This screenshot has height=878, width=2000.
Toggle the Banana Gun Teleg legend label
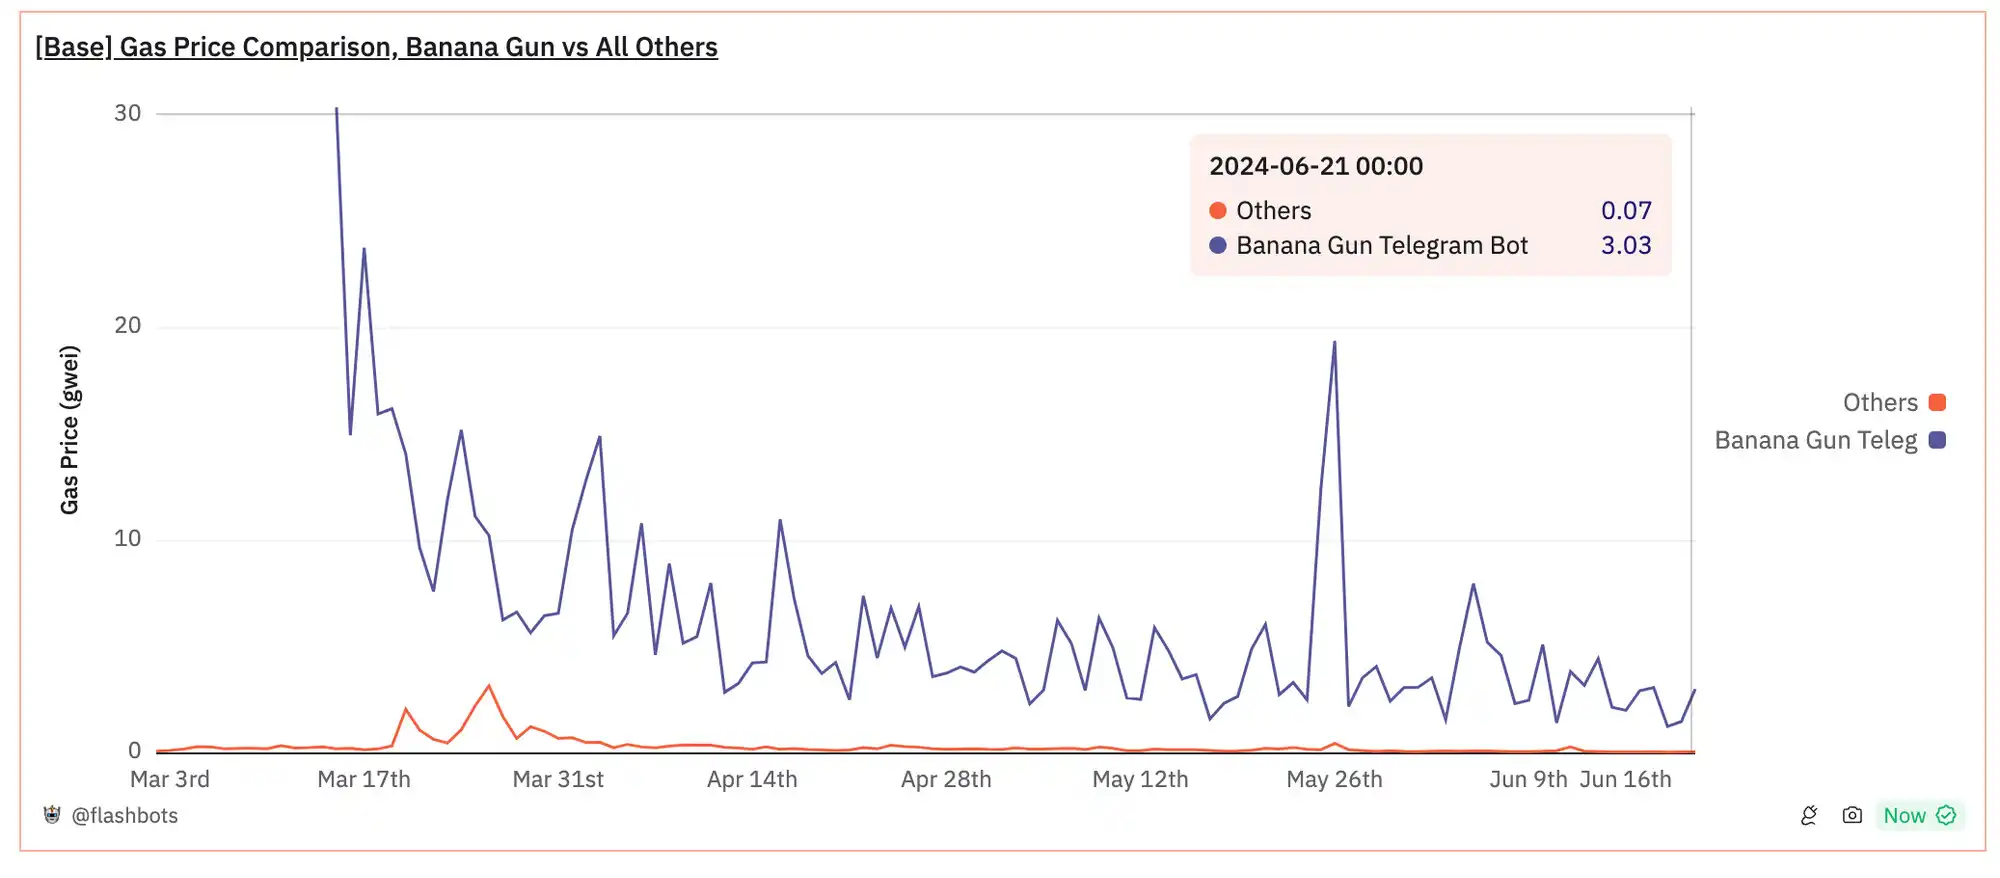[x=1816, y=441]
